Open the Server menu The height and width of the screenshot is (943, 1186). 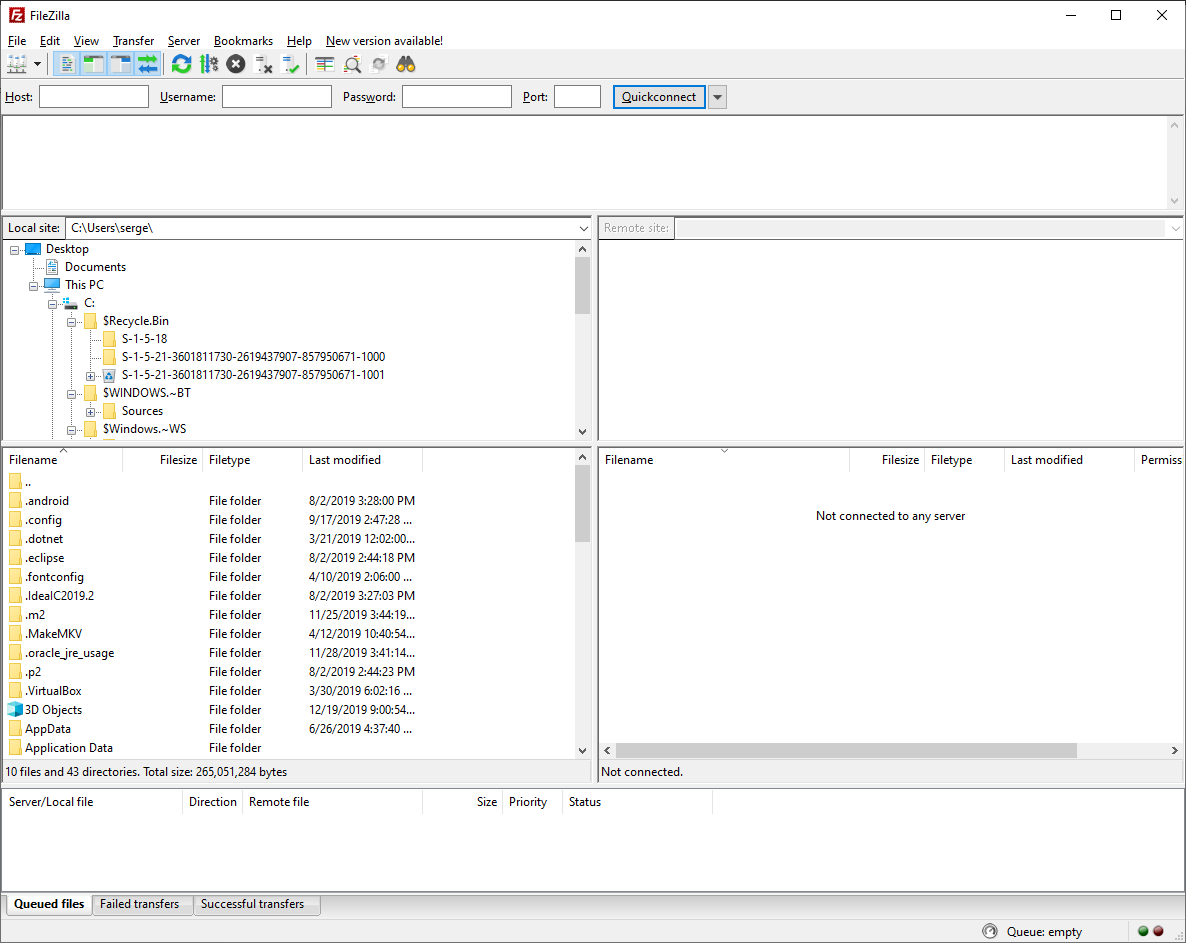coord(184,41)
